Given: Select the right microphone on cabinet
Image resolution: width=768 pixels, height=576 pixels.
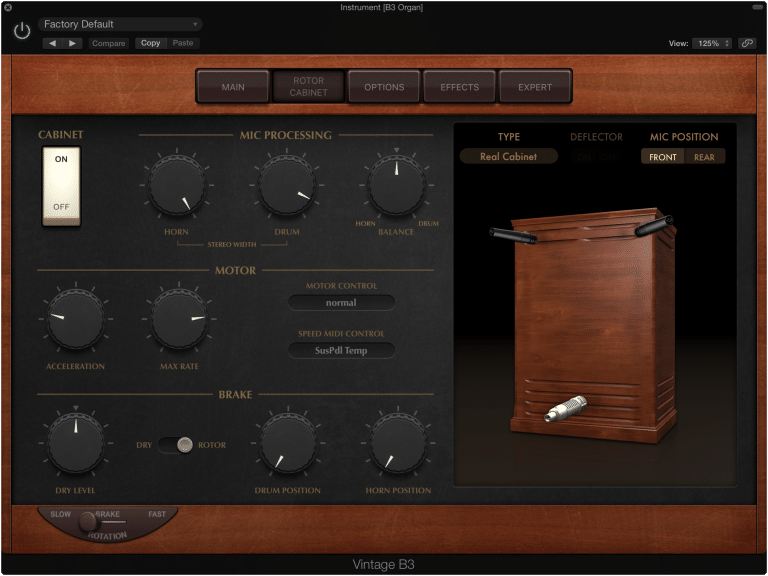Looking at the screenshot, I should pyautogui.click(x=654, y=226).
